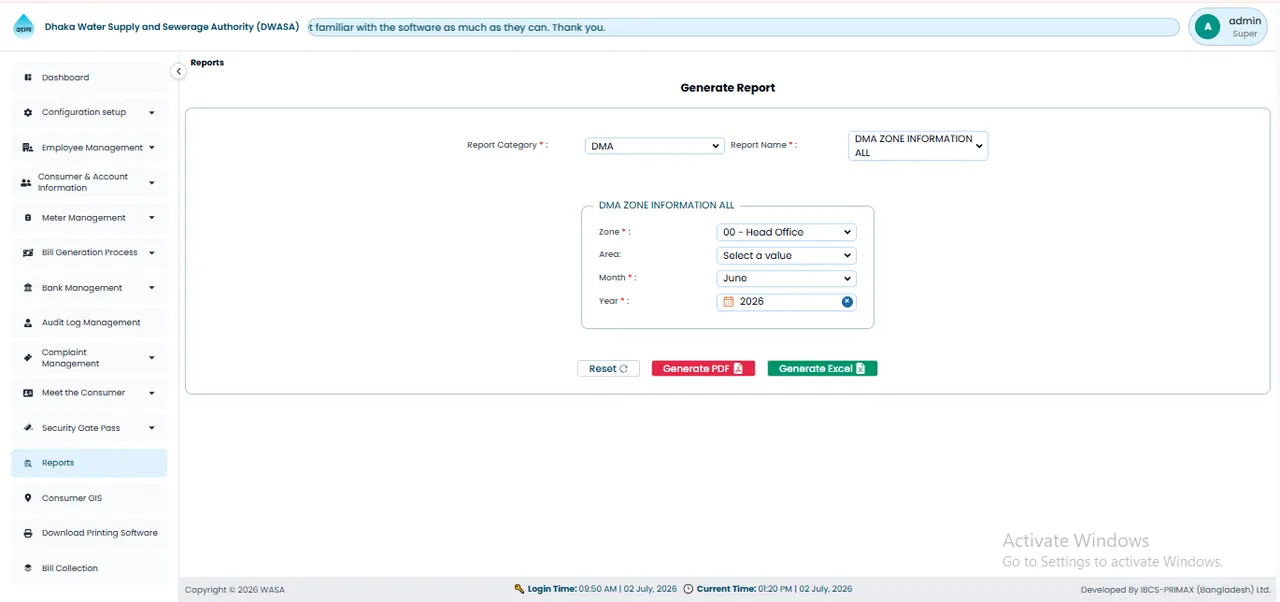Expand the Employee Management submenu arrow
Screen dimensions: 1280x602
coord(152,148)
